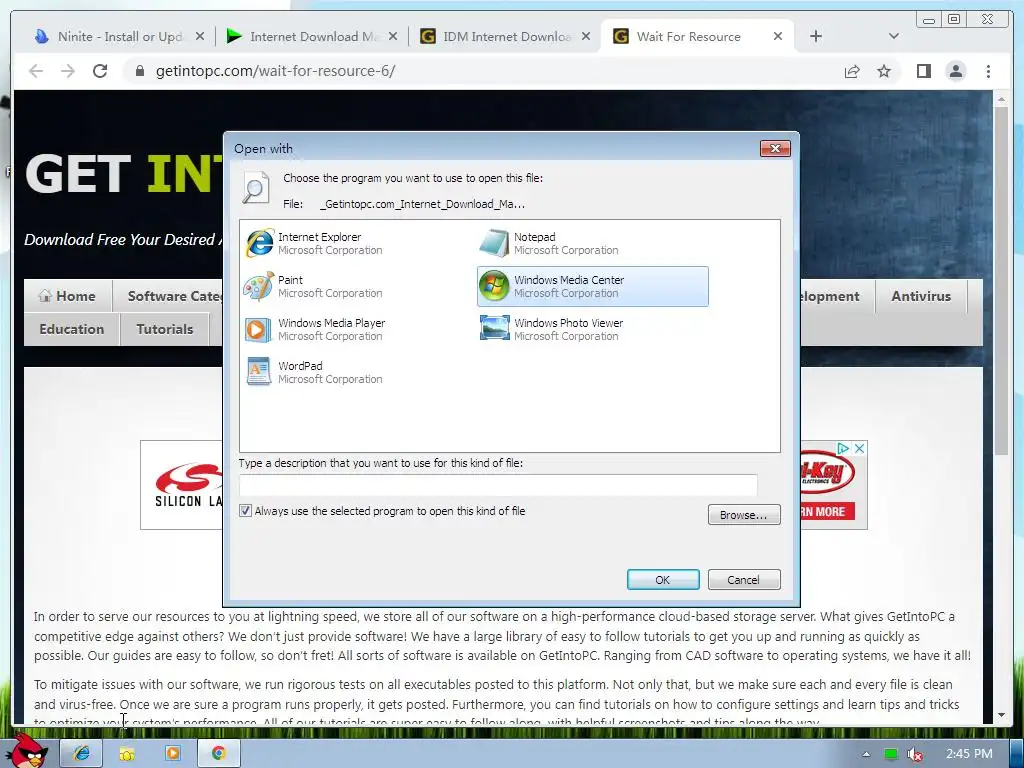The height and width of the screenshot is (768, 1024).
Task: Open a new browser tab
Action: [x=816, y=37]
